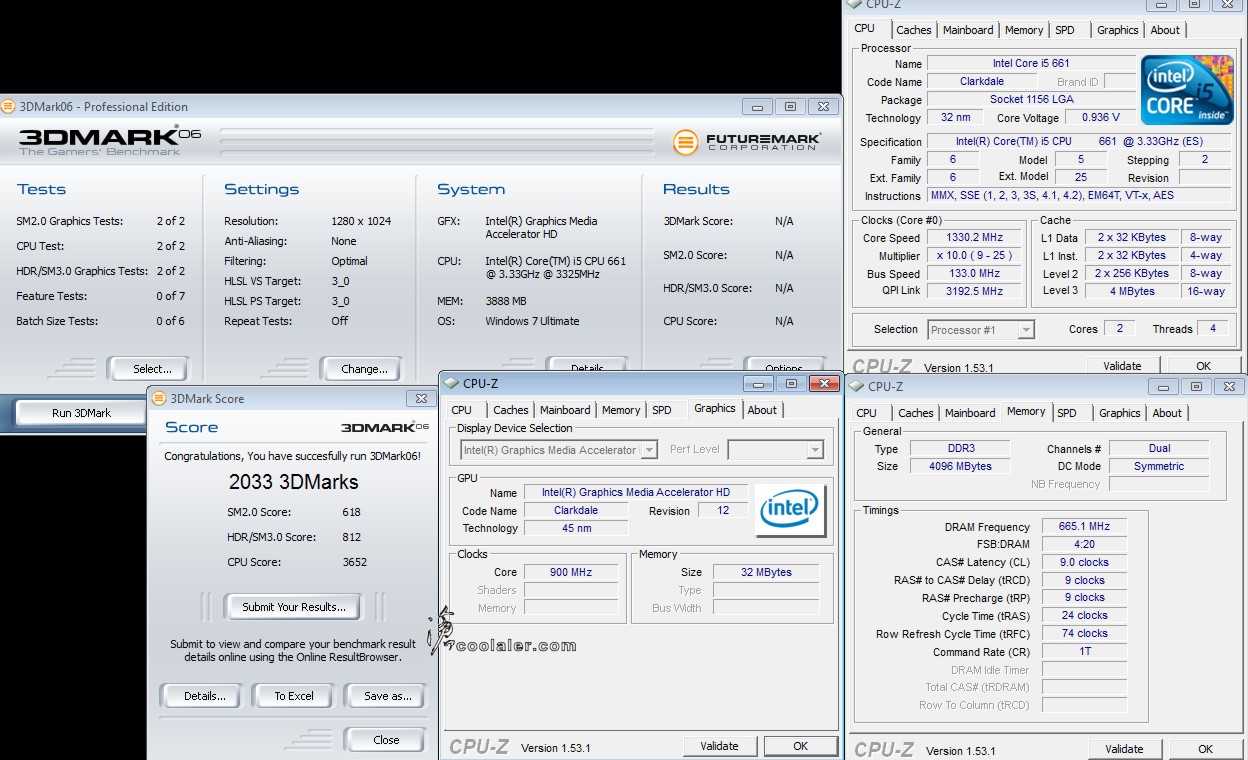
Task: Click the 3DMark06 title bar app icon
Action: [9, 106]
